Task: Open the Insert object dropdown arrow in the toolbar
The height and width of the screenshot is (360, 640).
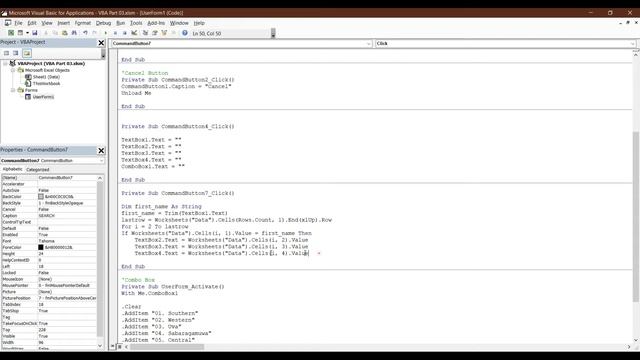Action: [x=27, y=33]
